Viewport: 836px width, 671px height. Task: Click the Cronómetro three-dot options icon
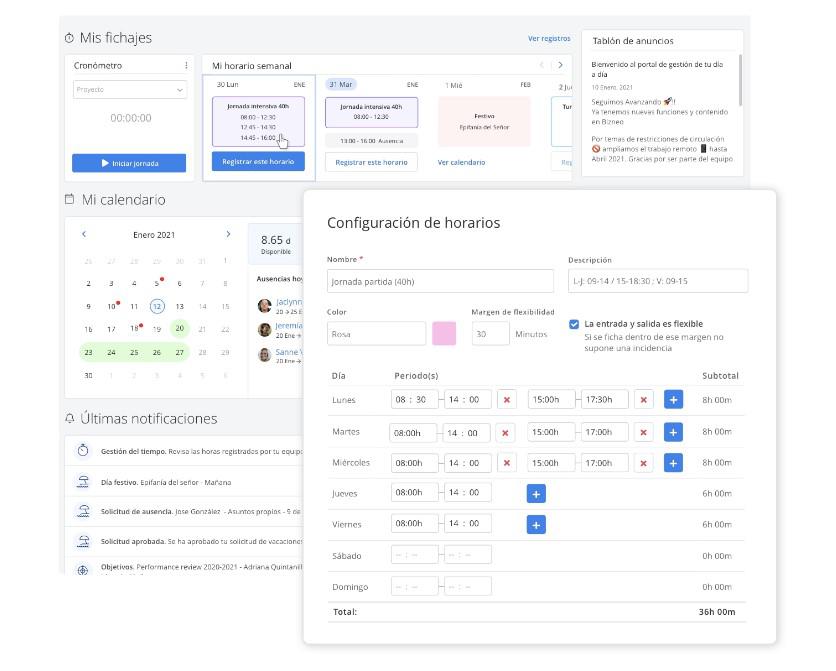[186, 66]
